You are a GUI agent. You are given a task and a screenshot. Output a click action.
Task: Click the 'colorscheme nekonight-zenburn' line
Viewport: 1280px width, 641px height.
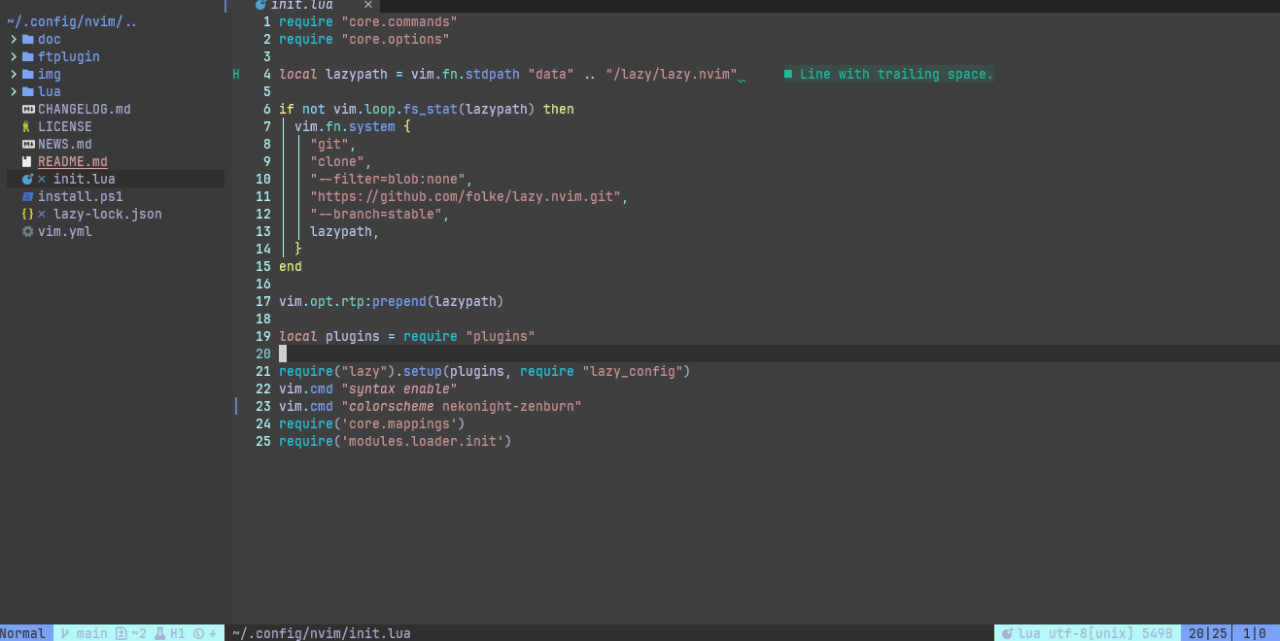[x=430, y=407]
